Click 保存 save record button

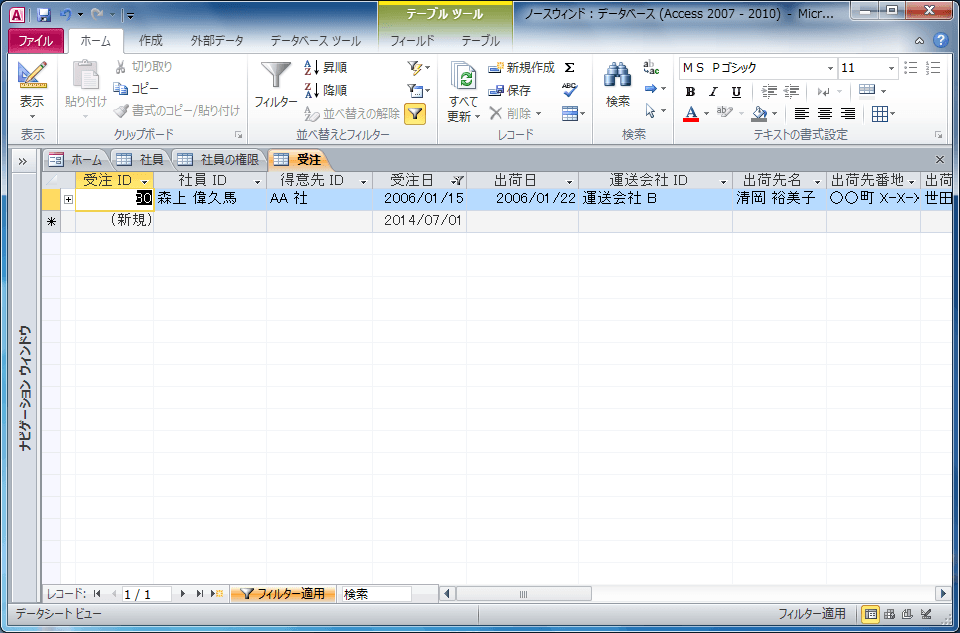click(x=509, y=91)
